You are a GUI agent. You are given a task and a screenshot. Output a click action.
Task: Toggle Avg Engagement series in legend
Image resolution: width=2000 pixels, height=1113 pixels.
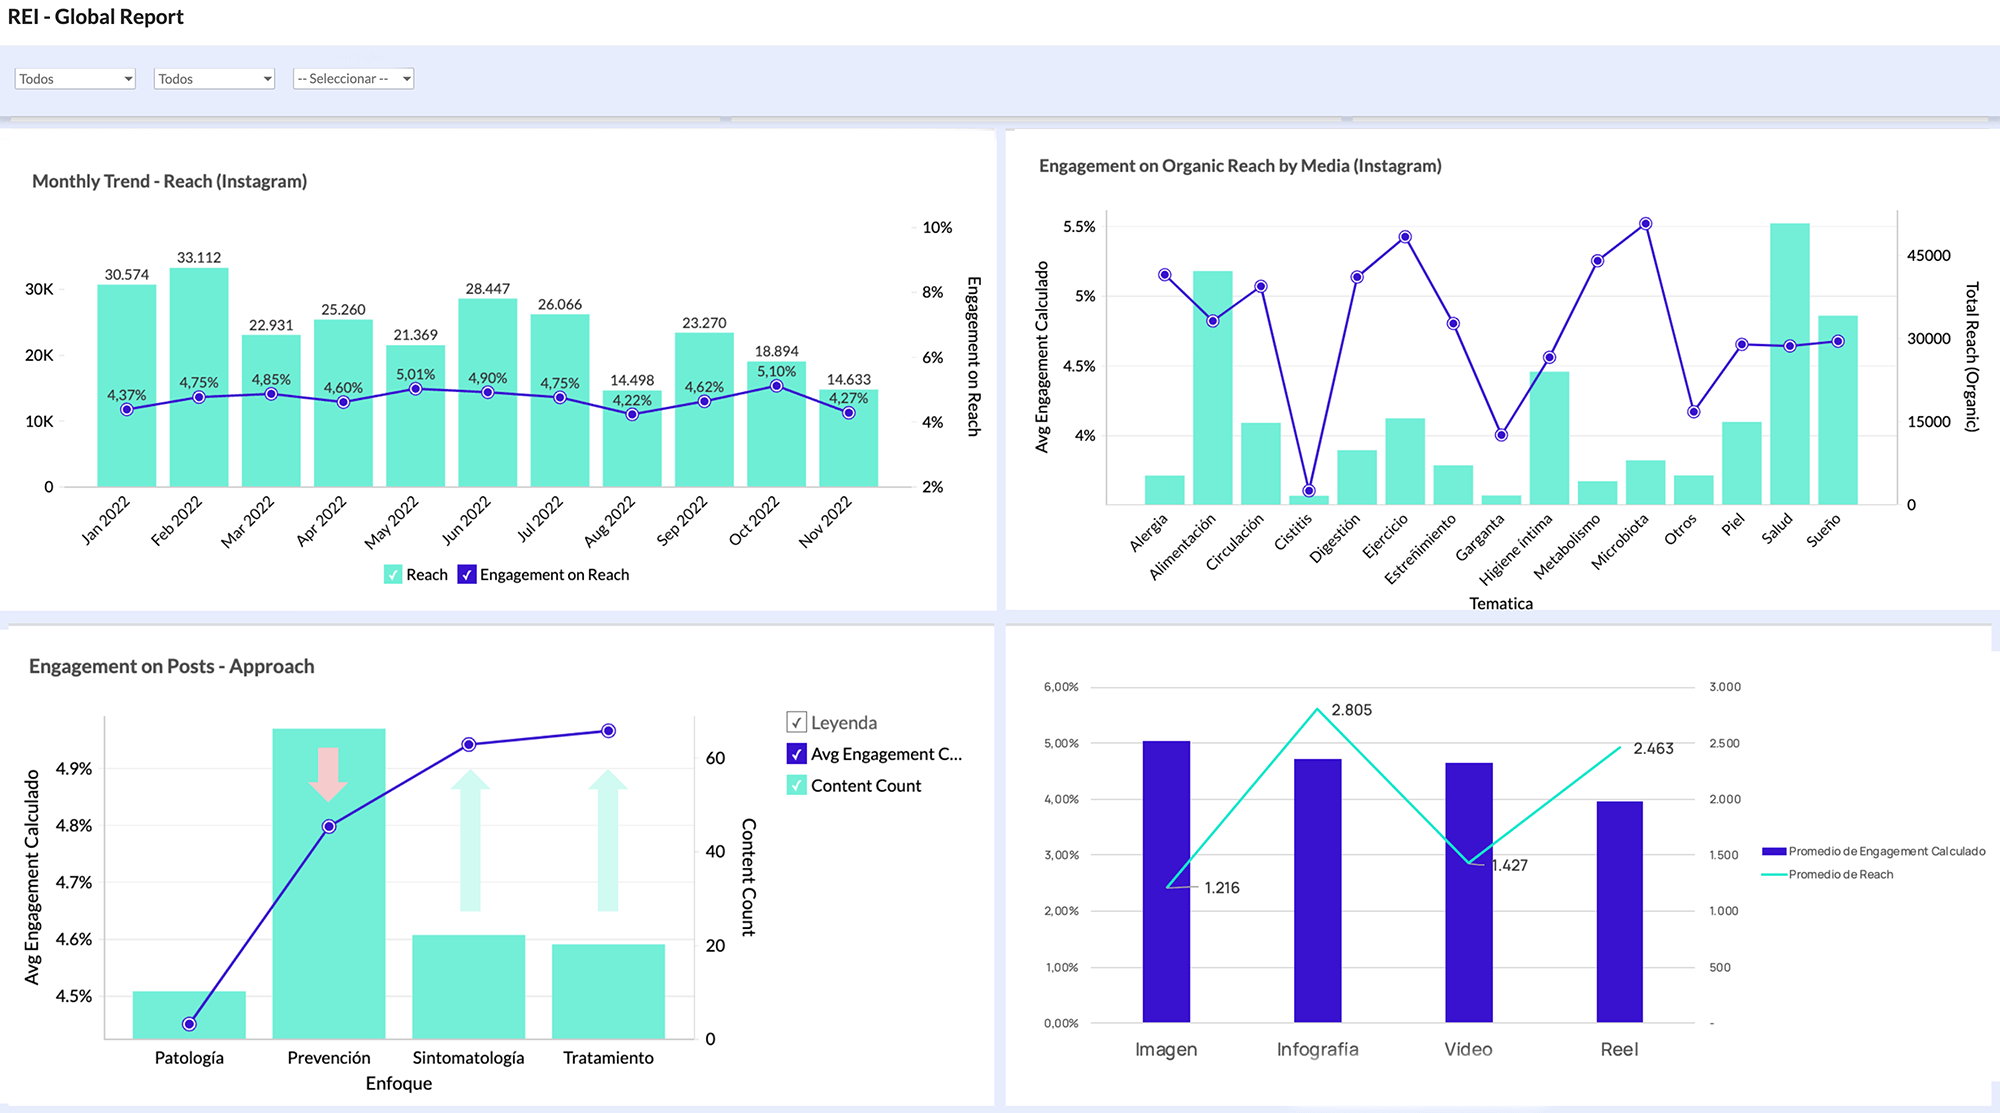pyautogui.click(x=796, y=754)
